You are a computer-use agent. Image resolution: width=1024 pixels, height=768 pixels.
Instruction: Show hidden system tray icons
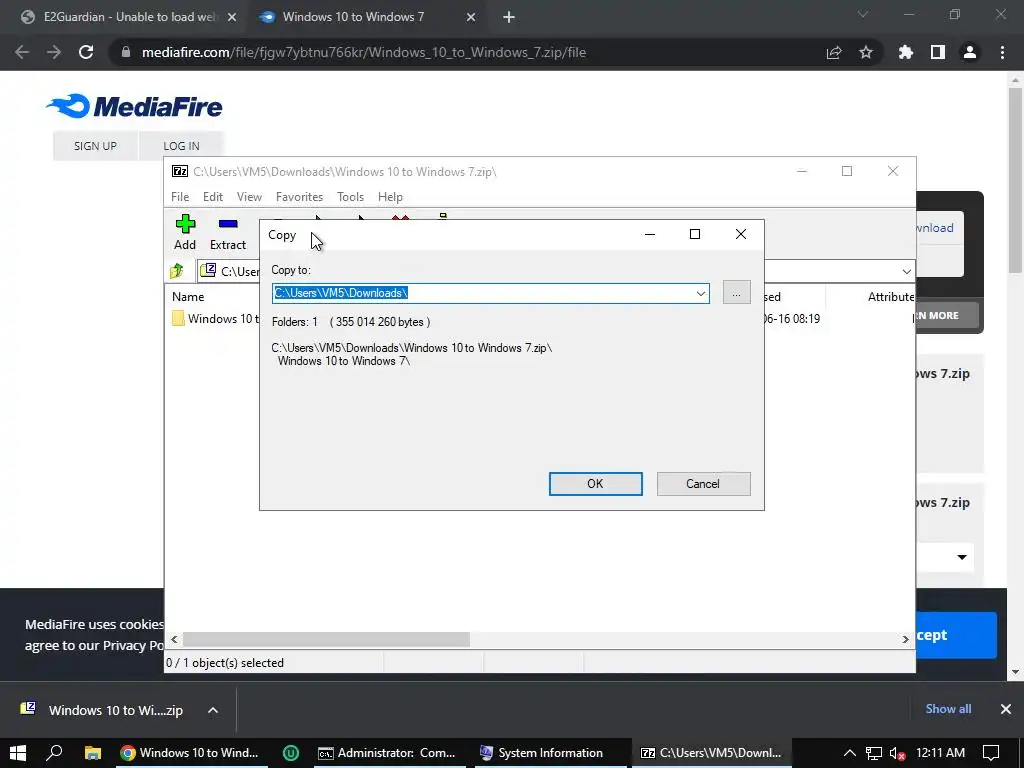click(850, 753)
